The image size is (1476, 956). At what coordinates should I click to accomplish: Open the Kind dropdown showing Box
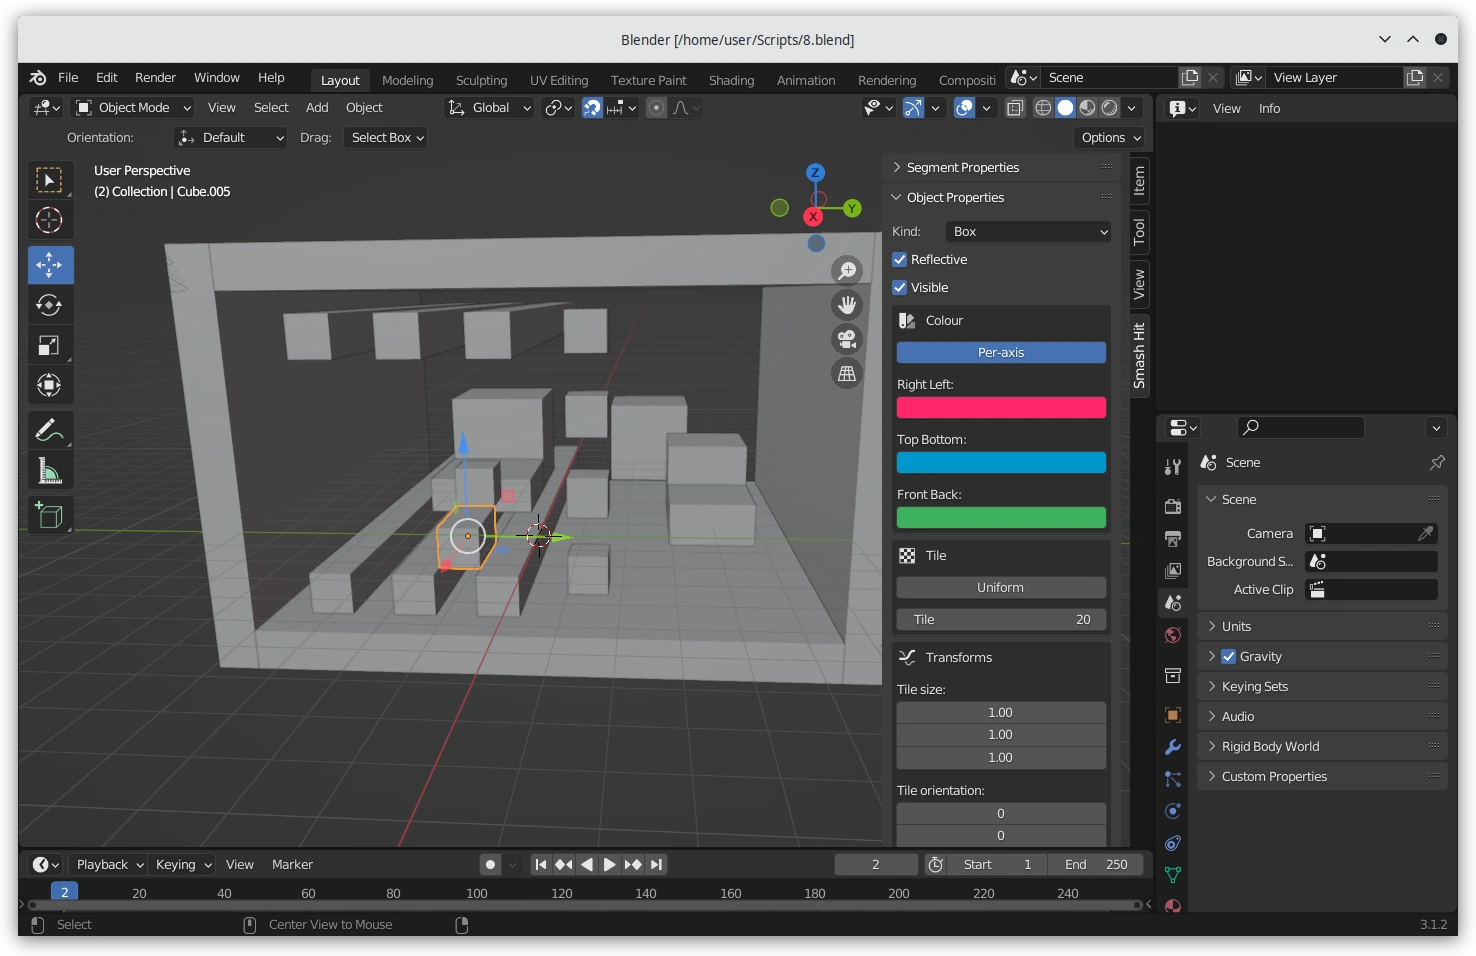coord(1028,232)
